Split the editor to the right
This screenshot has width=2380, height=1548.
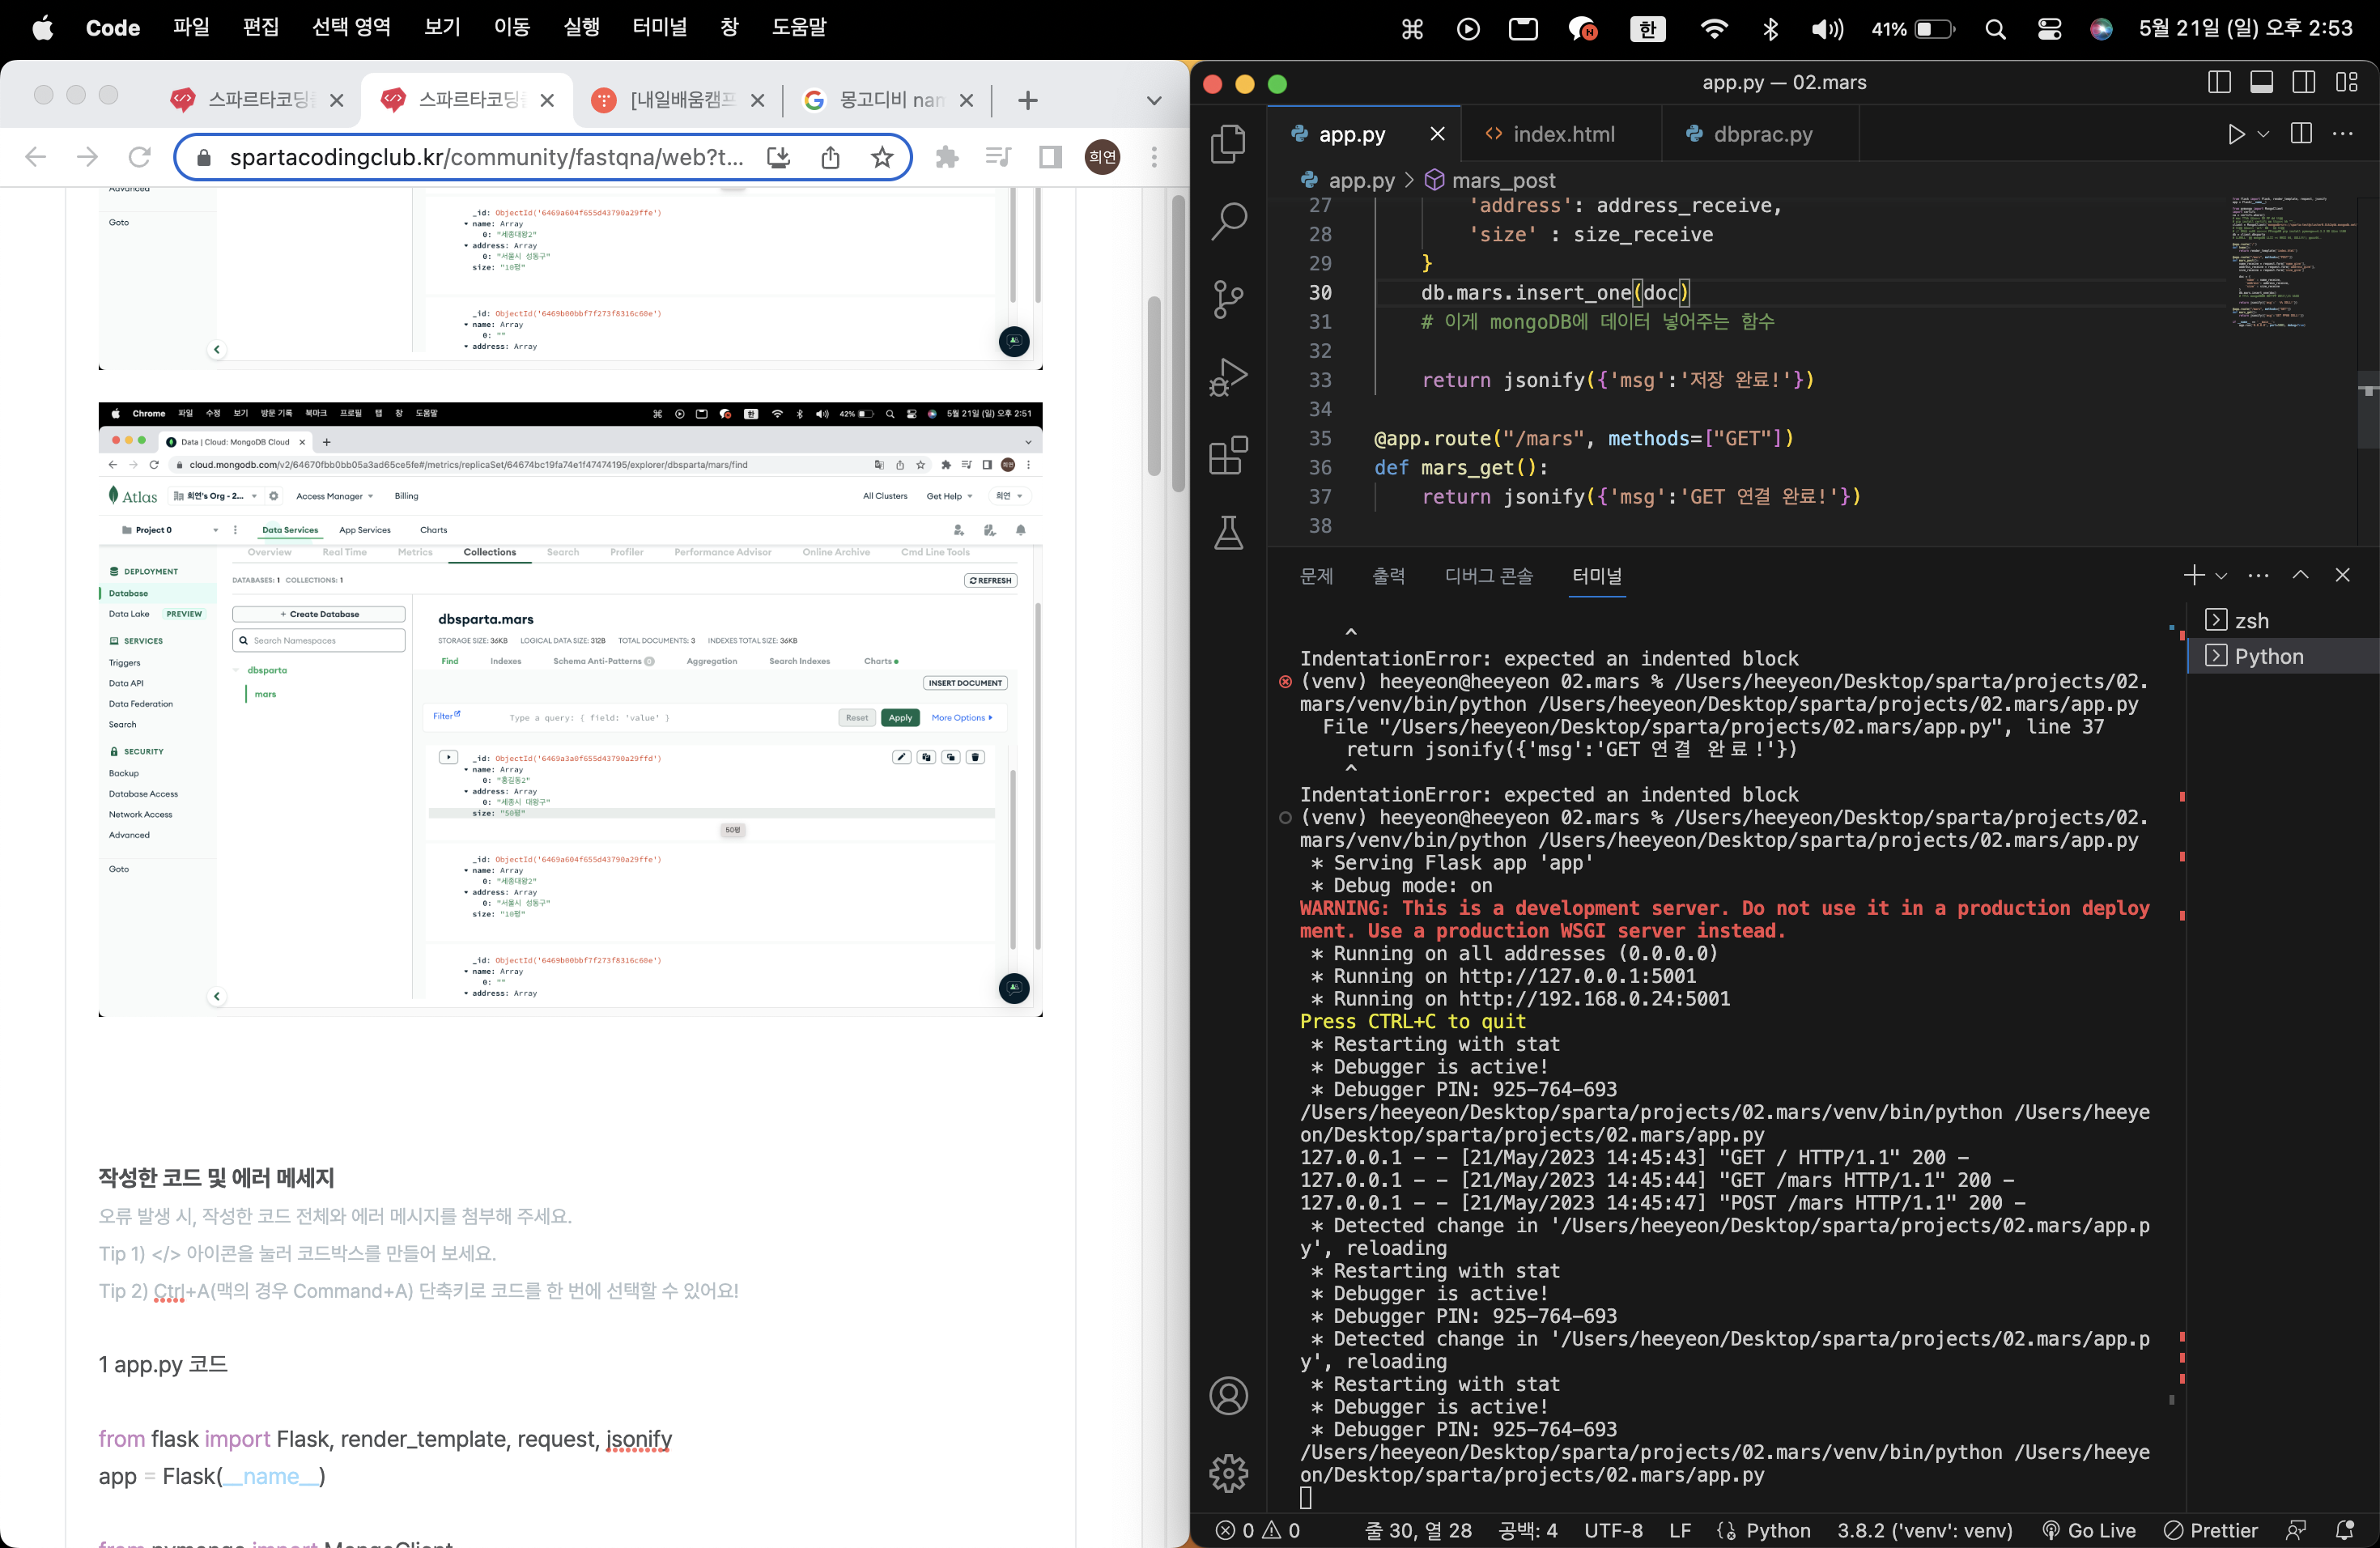pos(2301,134)
